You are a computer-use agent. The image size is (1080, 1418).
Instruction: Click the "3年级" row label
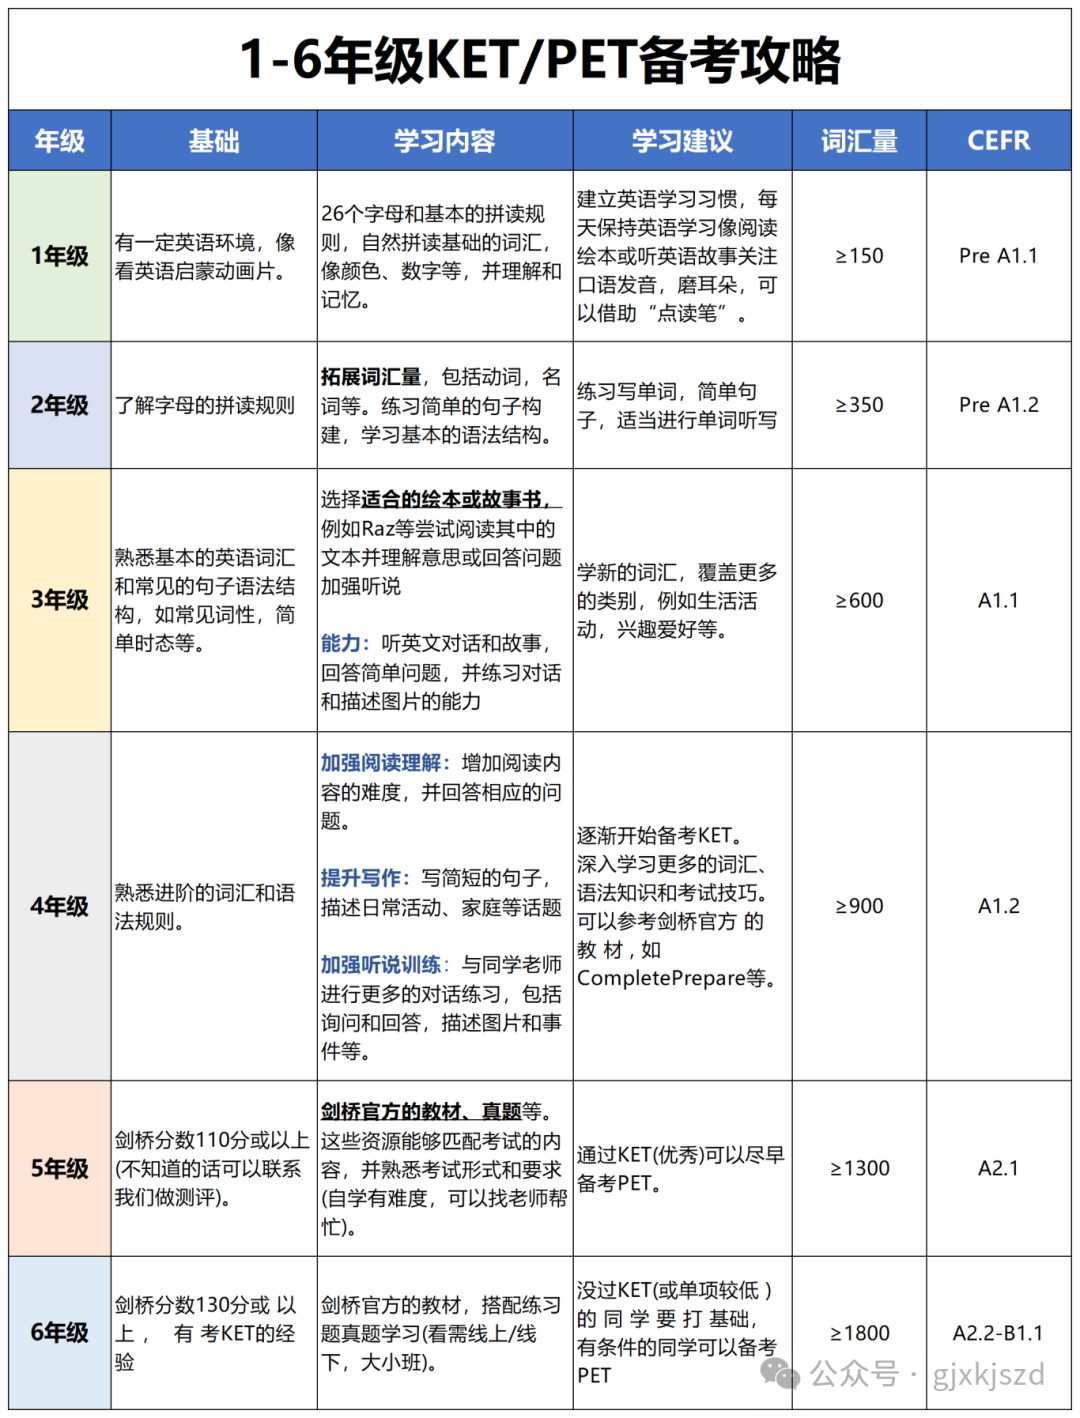(60, 600)
